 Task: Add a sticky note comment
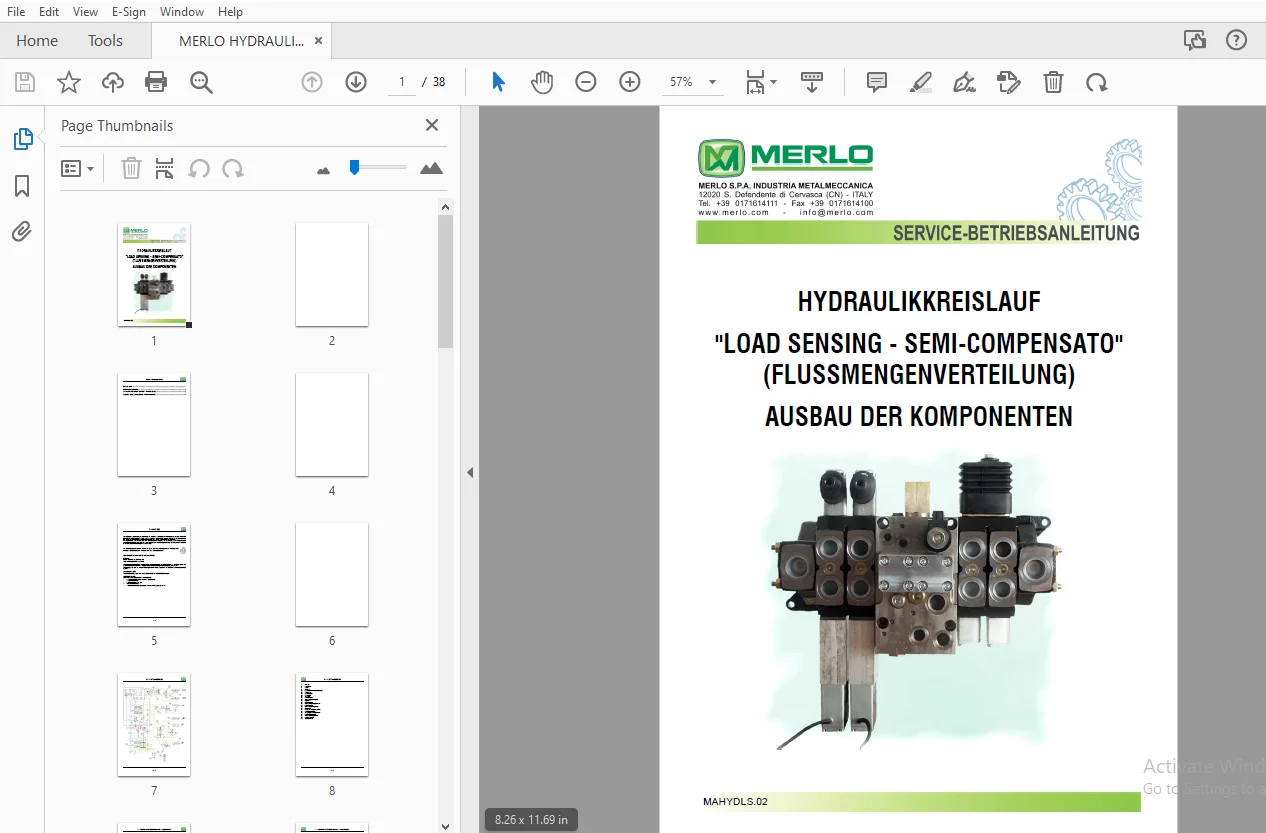pyautogui.click(x=877, y=82)
